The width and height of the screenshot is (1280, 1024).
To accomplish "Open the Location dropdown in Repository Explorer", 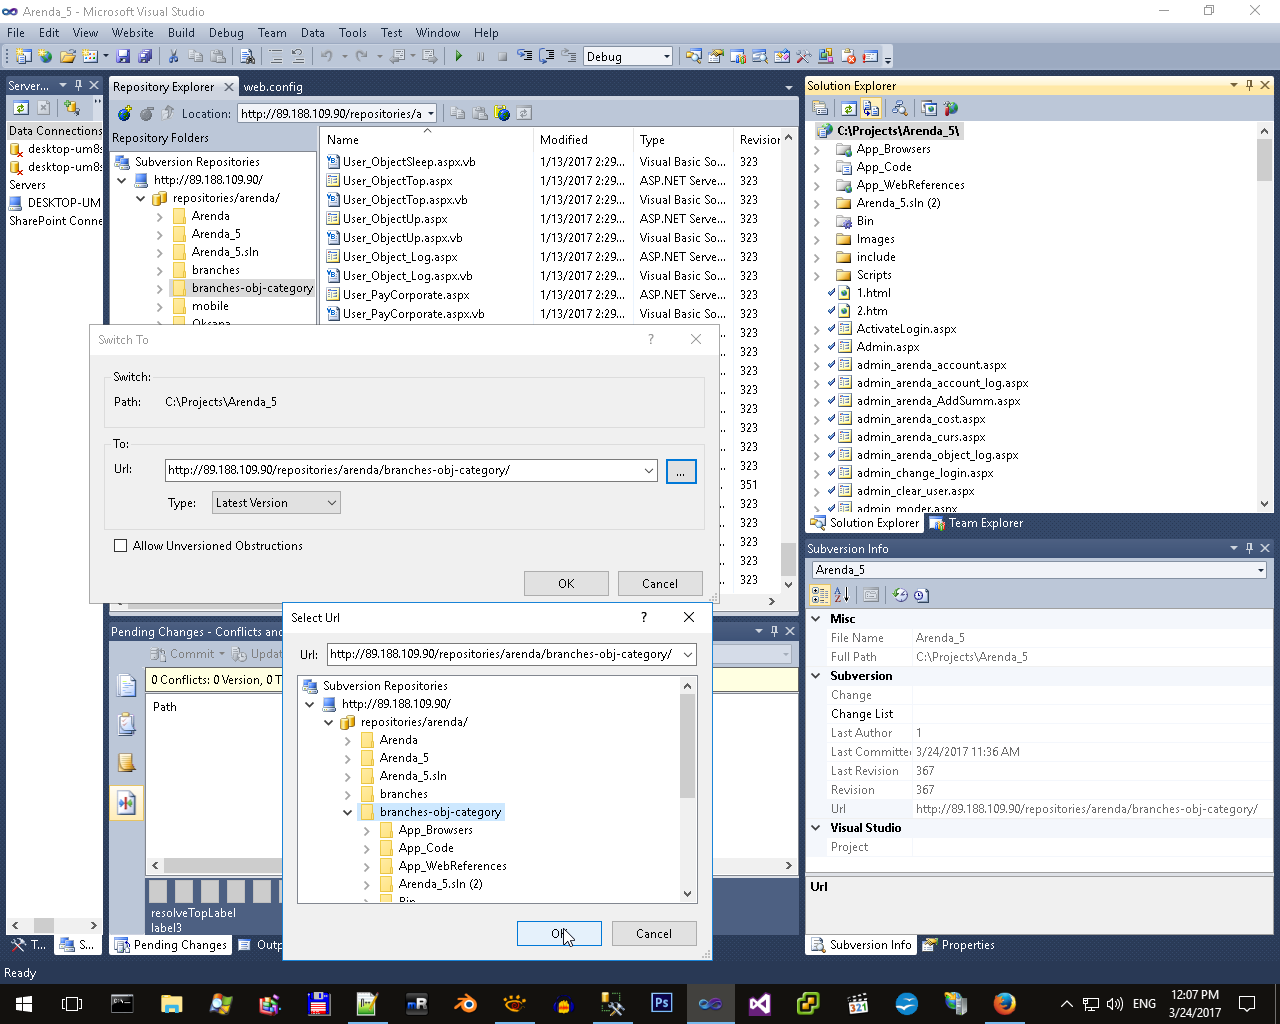I will (431, 113).
